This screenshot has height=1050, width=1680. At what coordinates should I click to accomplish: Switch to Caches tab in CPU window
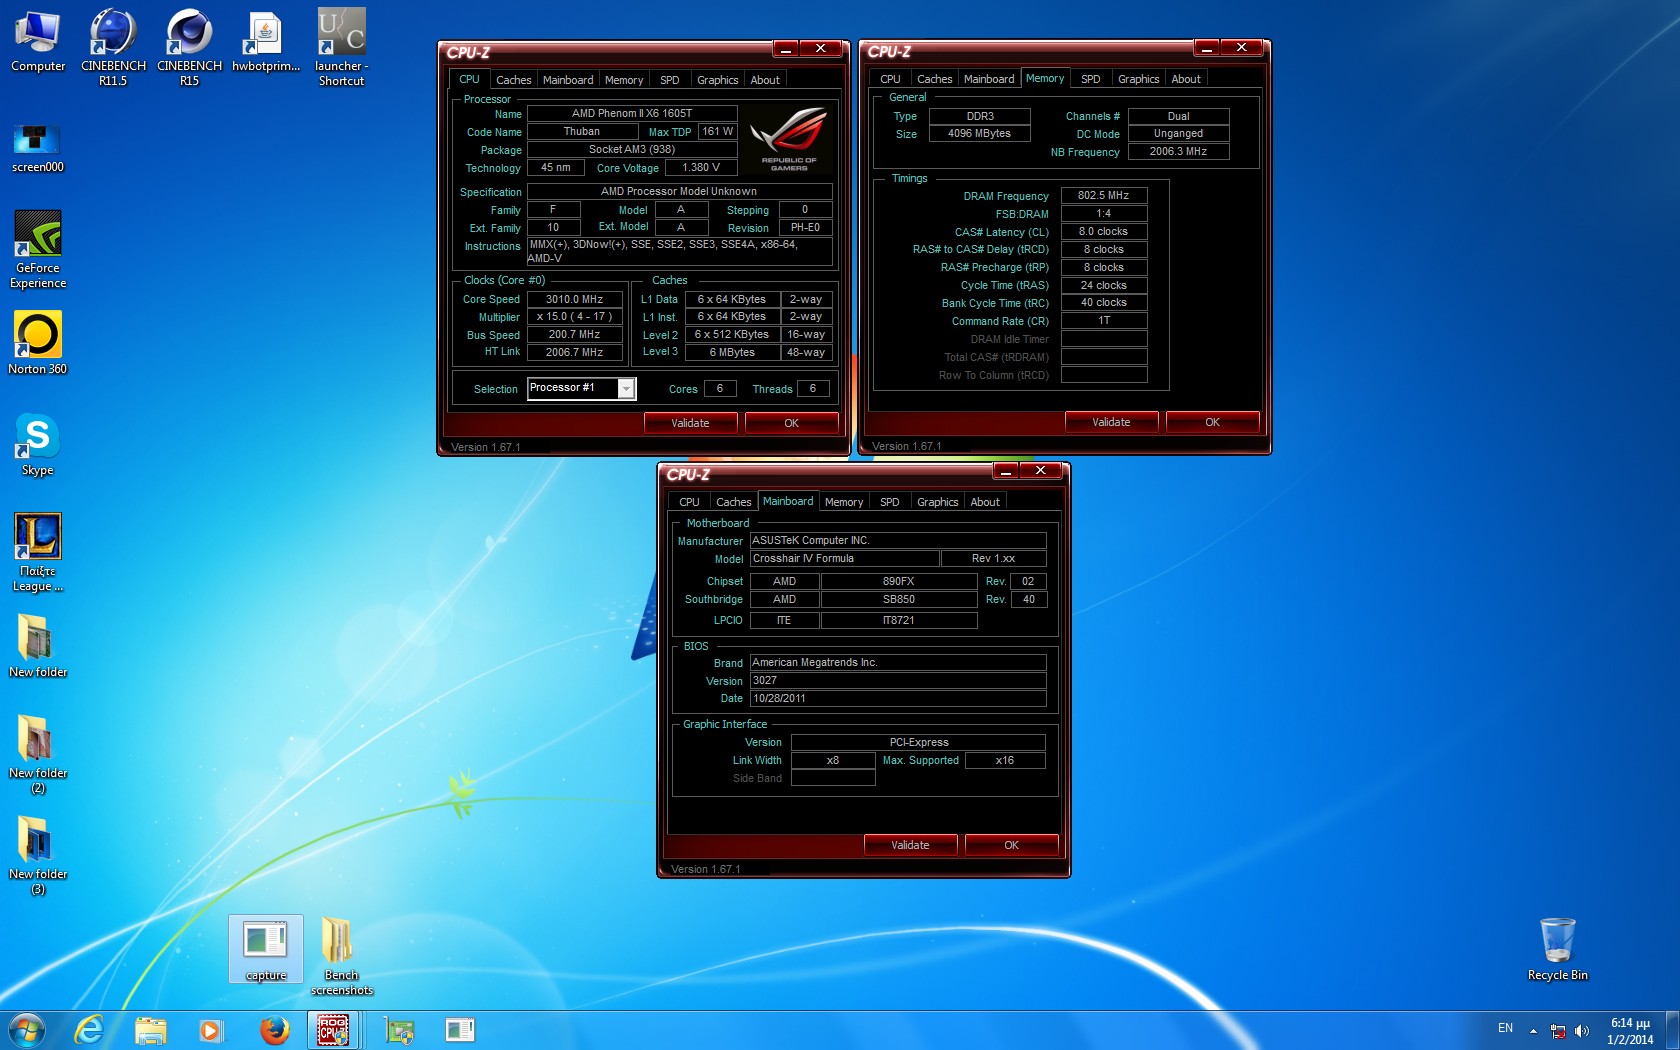point(513,80)
